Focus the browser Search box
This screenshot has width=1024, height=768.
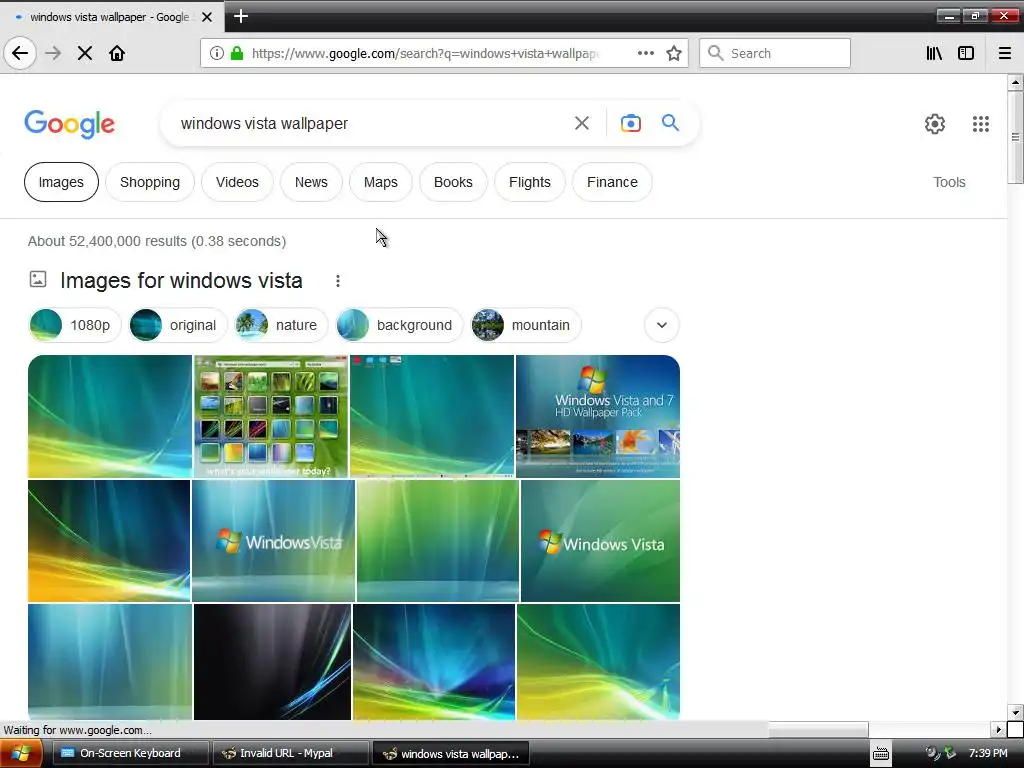coord(775,53)
